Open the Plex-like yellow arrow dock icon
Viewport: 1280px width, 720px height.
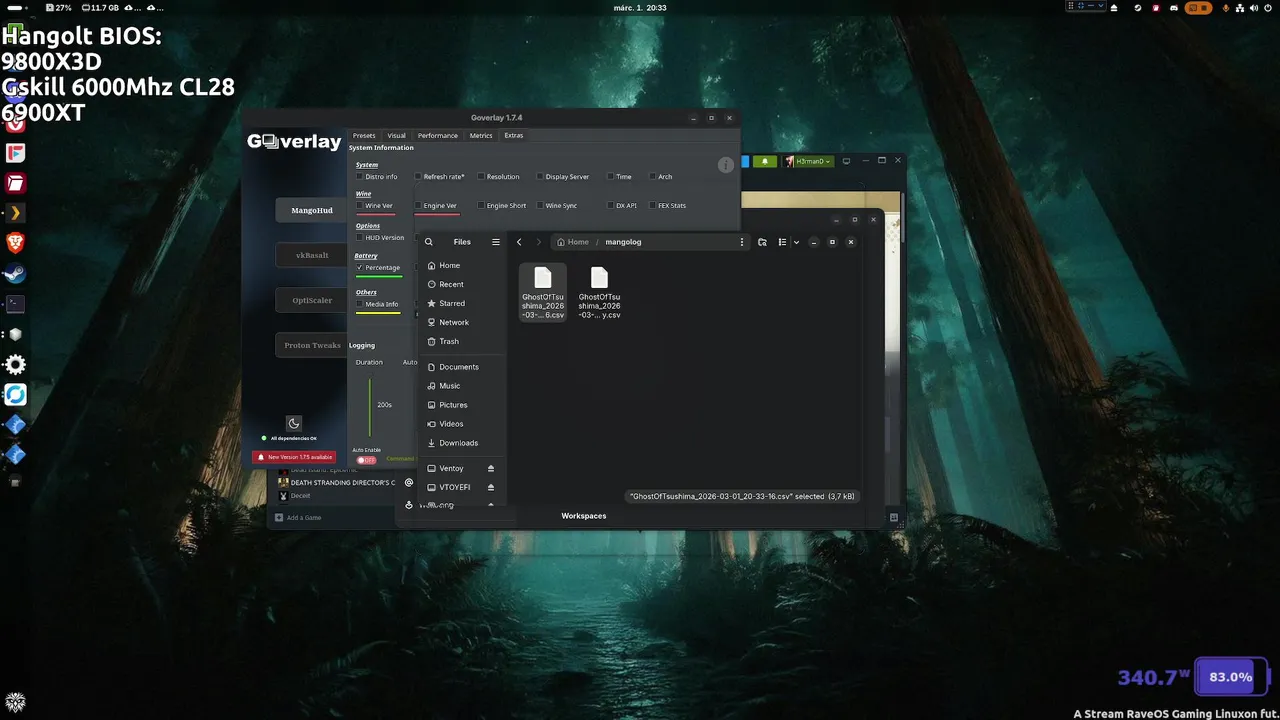15,213
